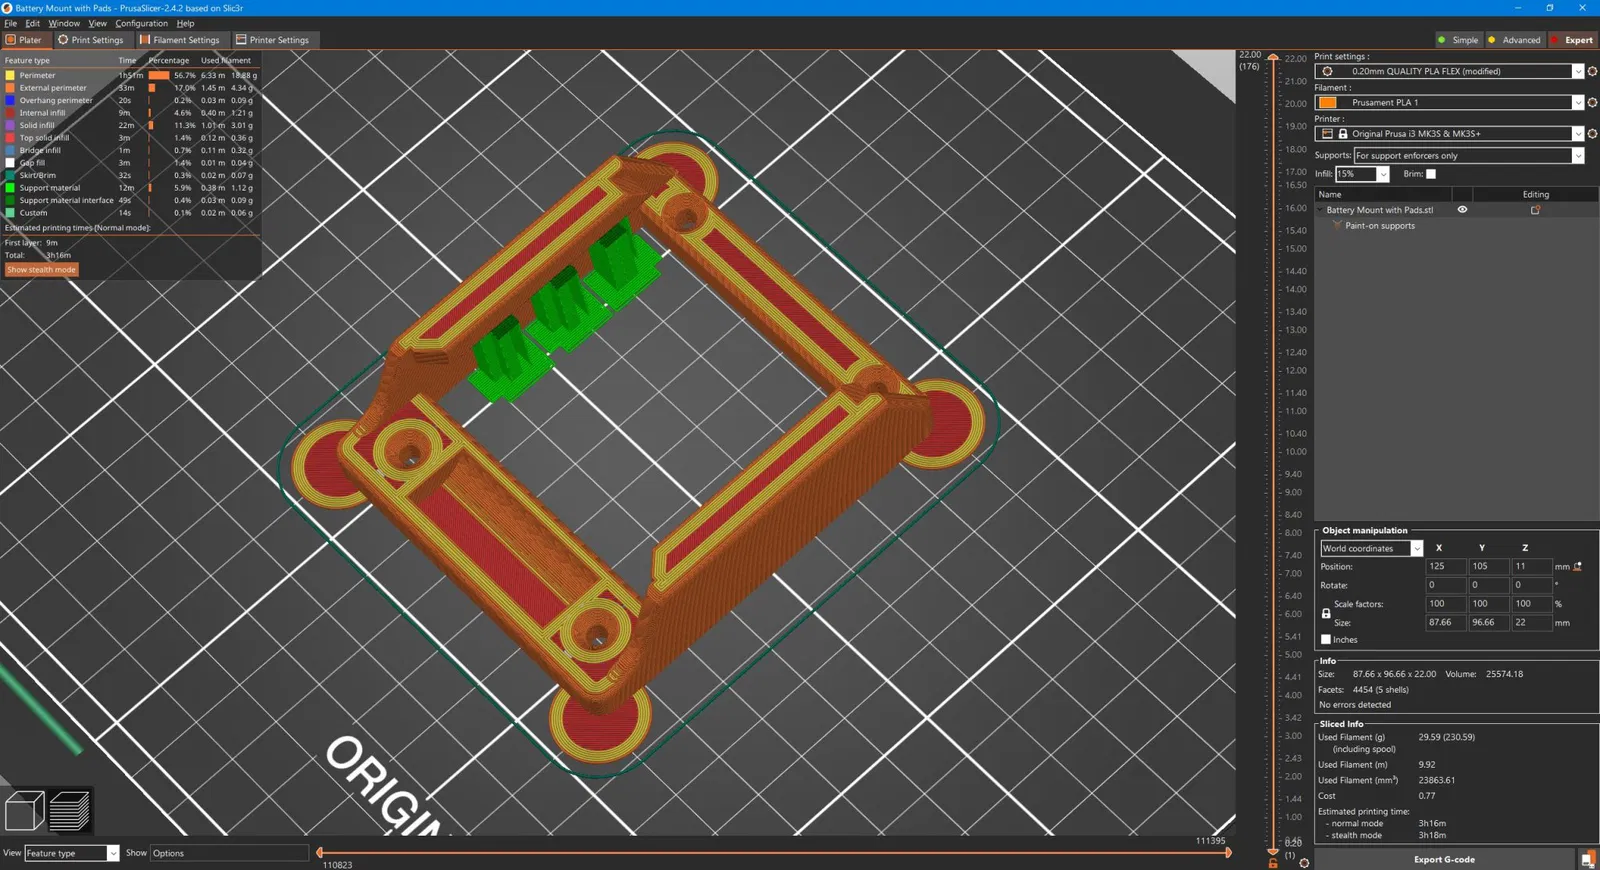The width and height of the screenshot is (1600, 870).
Task: Click the Export G-code button
Action: click(1444, 859)
